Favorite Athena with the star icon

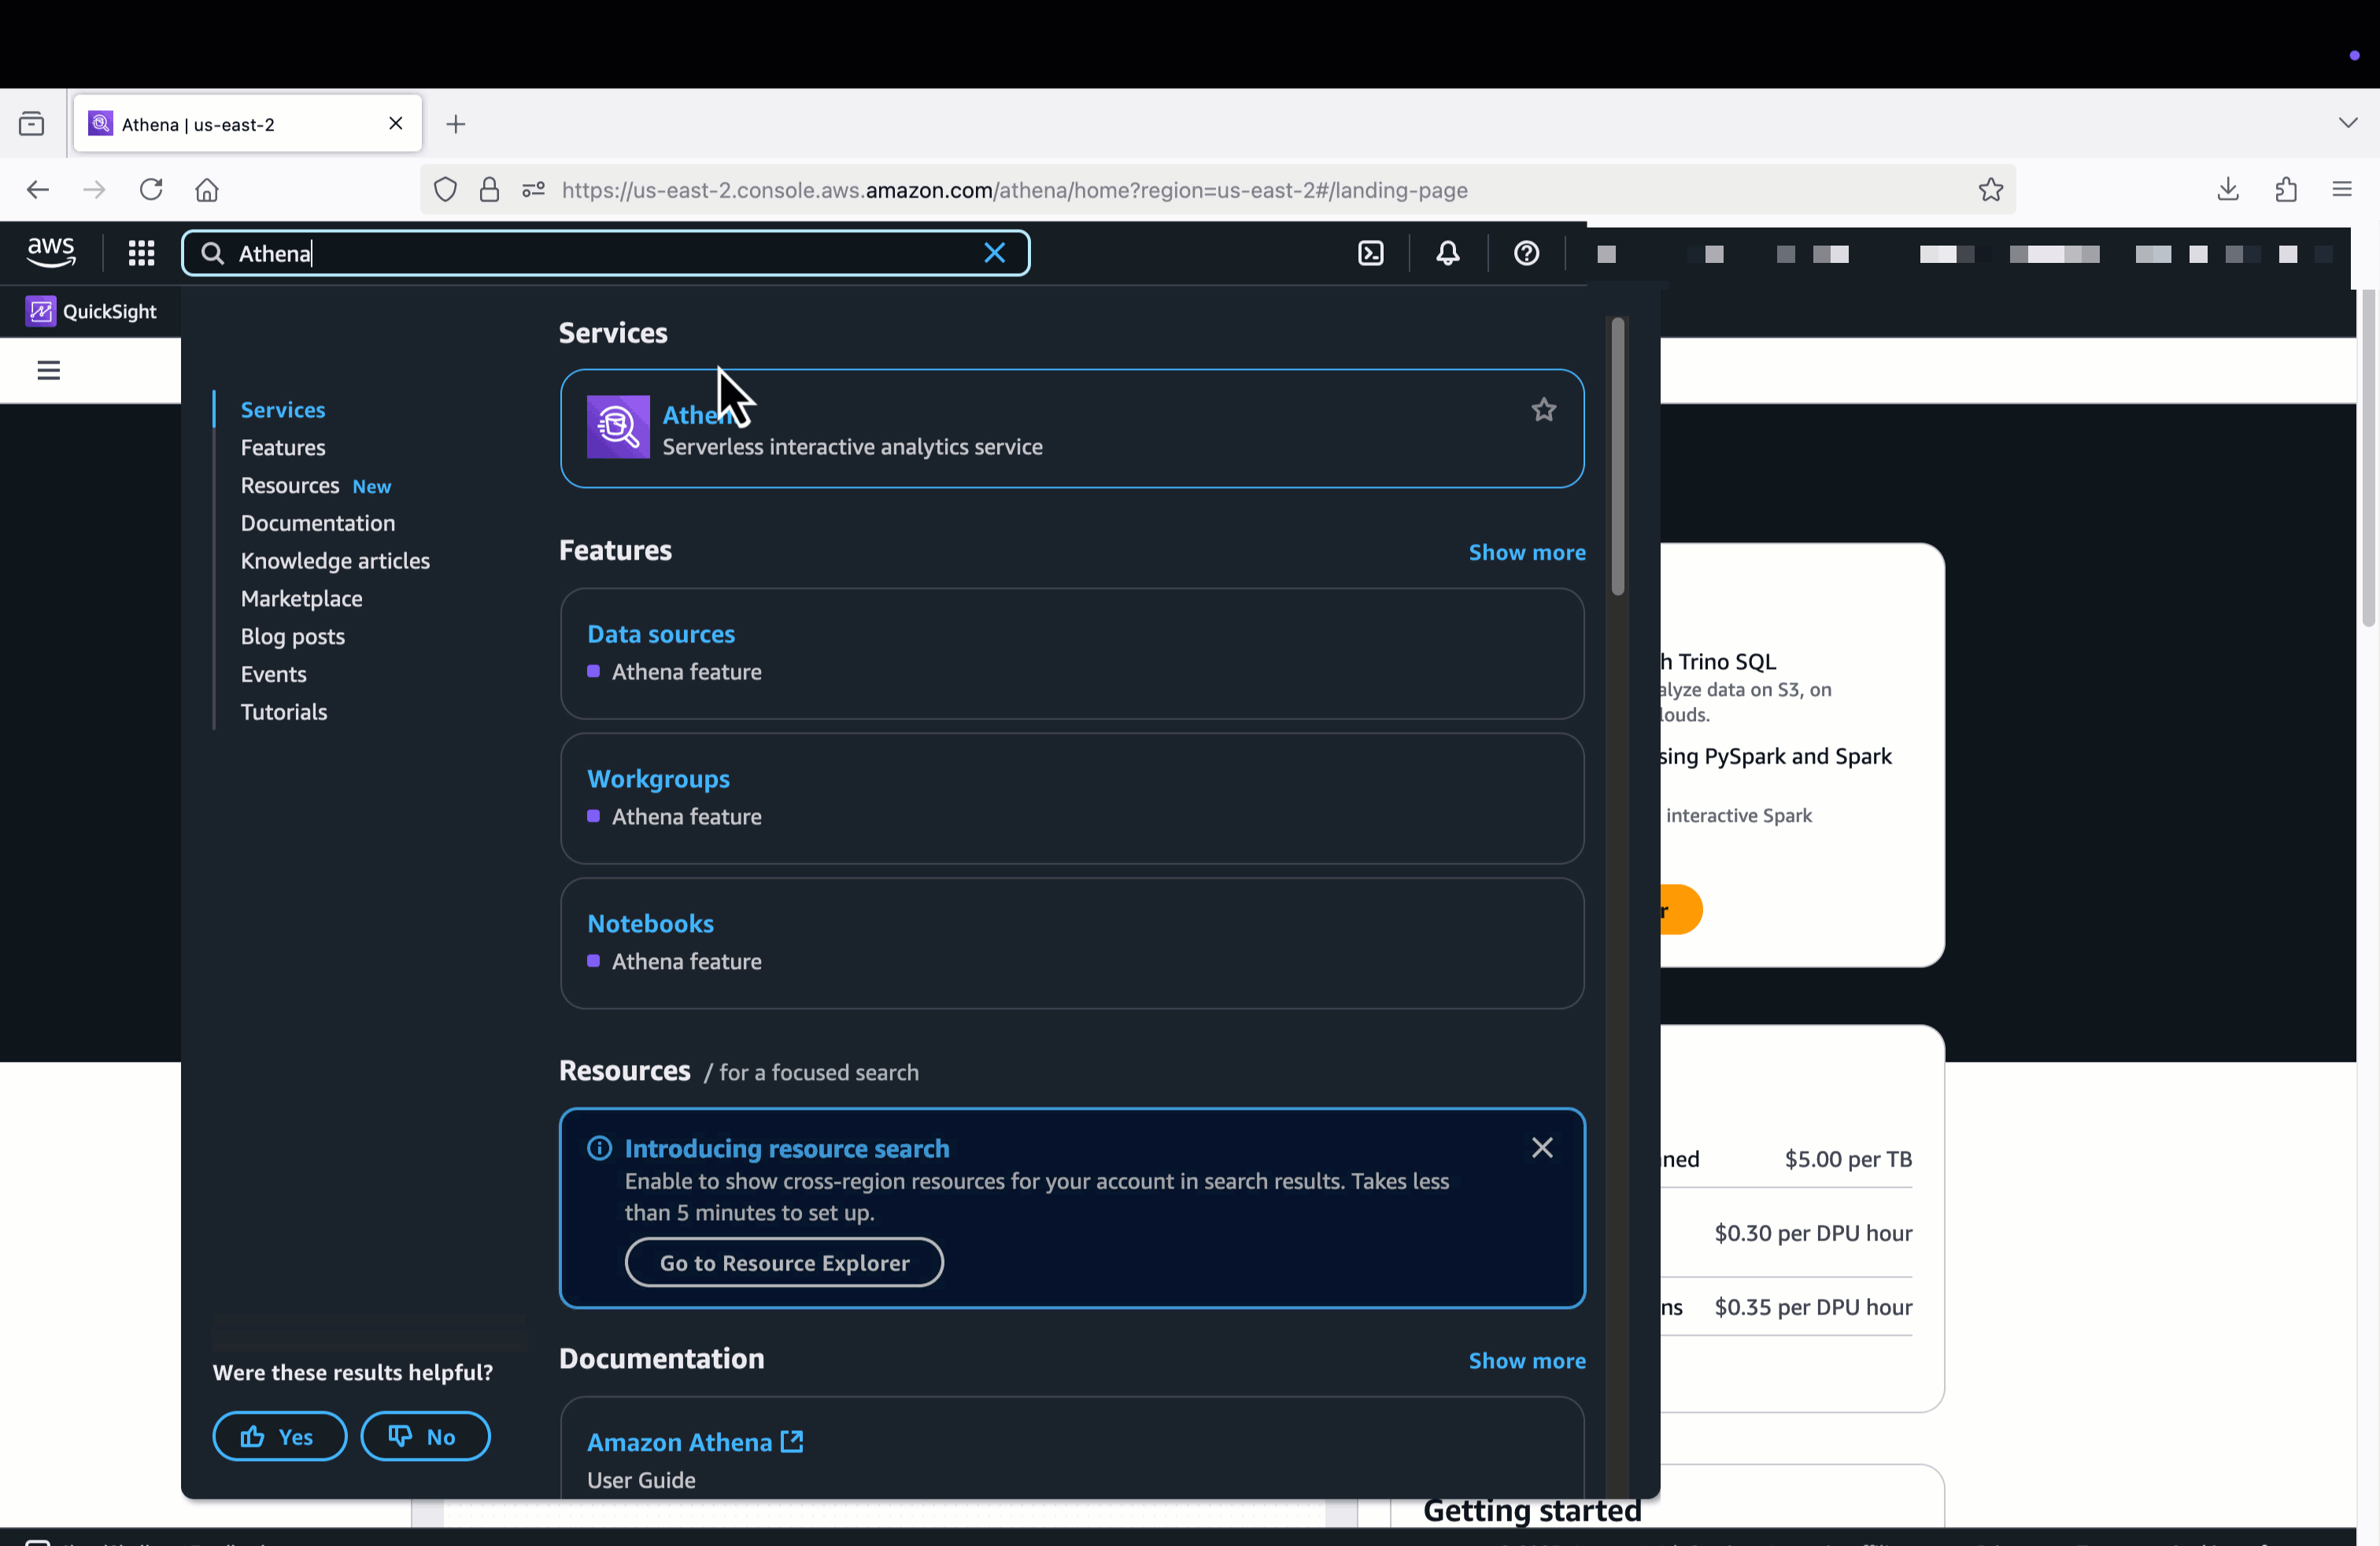pyautogui.click(x=1543, y=410)
